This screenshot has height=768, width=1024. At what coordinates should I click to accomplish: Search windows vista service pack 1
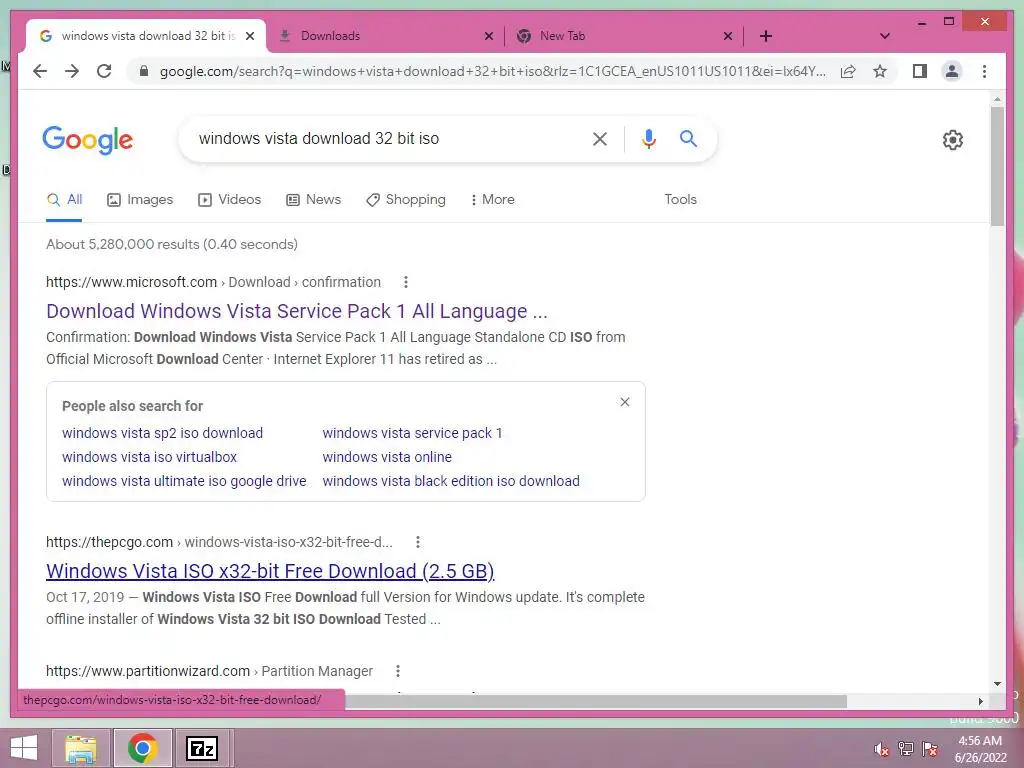point(412,433)
